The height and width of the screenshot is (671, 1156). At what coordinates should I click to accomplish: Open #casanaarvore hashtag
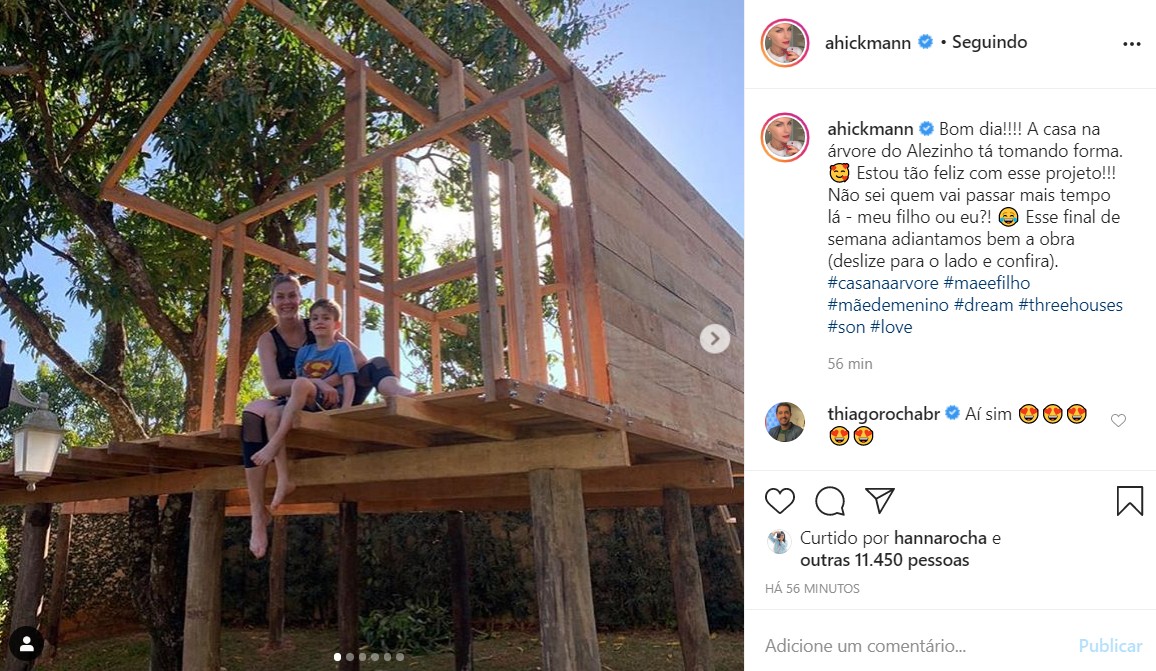click(x=882, y=283)
